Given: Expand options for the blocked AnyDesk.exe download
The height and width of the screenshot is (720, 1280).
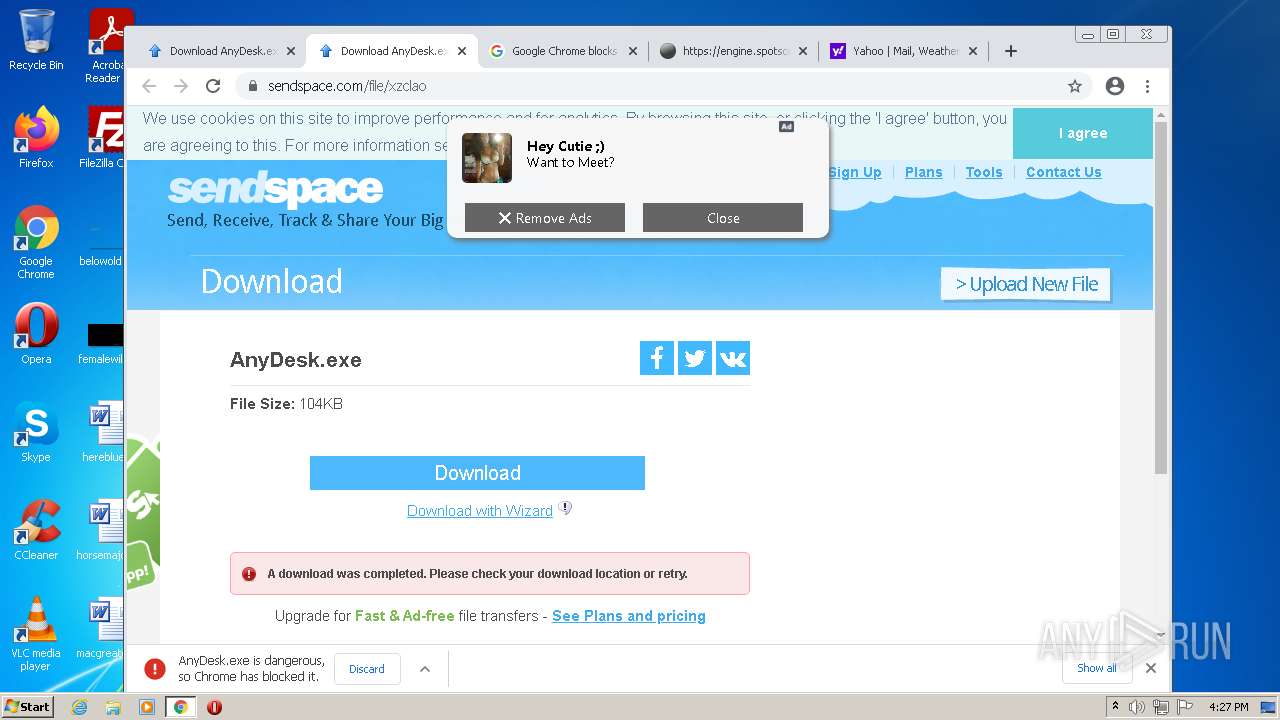Looking at the screenshot, I should click(x=425, y=669).
